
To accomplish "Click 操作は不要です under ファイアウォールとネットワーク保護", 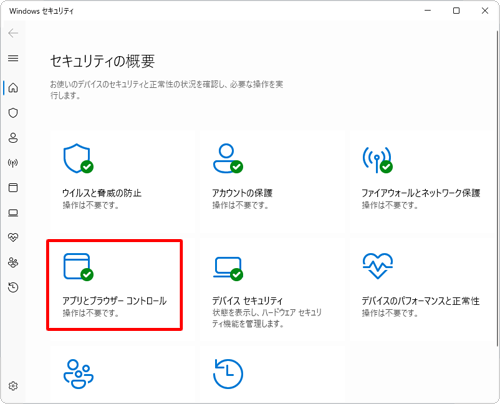I will pos(390,205).
